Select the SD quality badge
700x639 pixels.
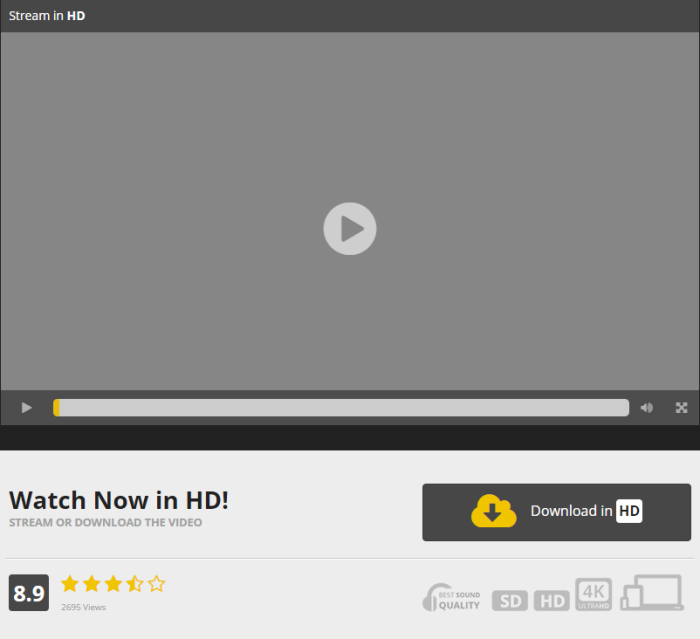pyautogui.click(x=510, y=601)
